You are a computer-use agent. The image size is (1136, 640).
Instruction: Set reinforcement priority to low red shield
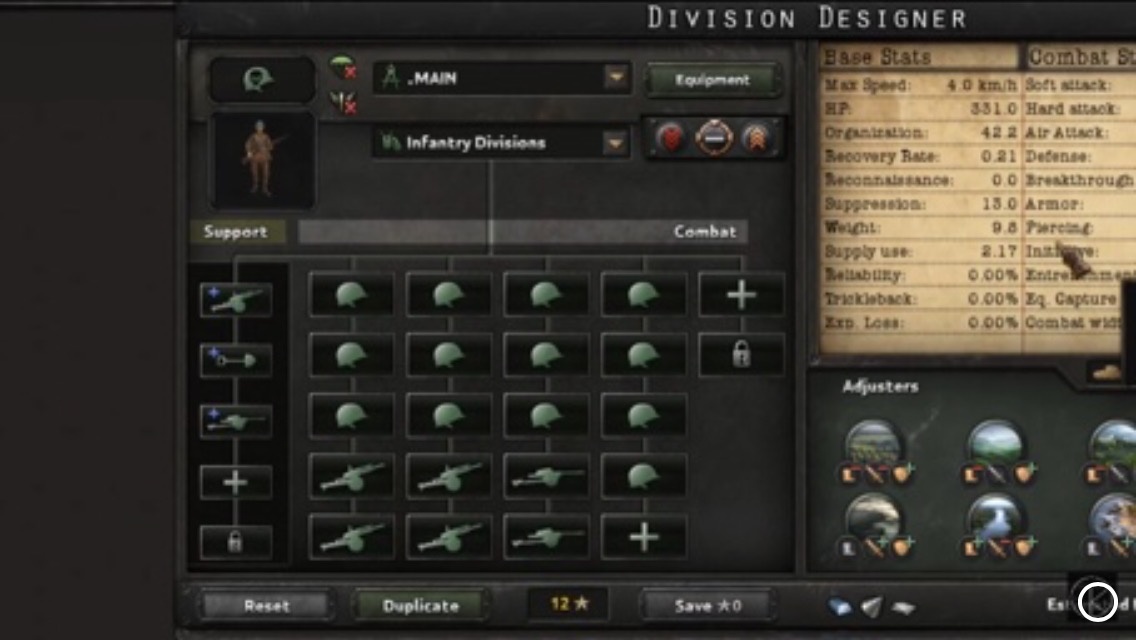[x=672, y=138]
